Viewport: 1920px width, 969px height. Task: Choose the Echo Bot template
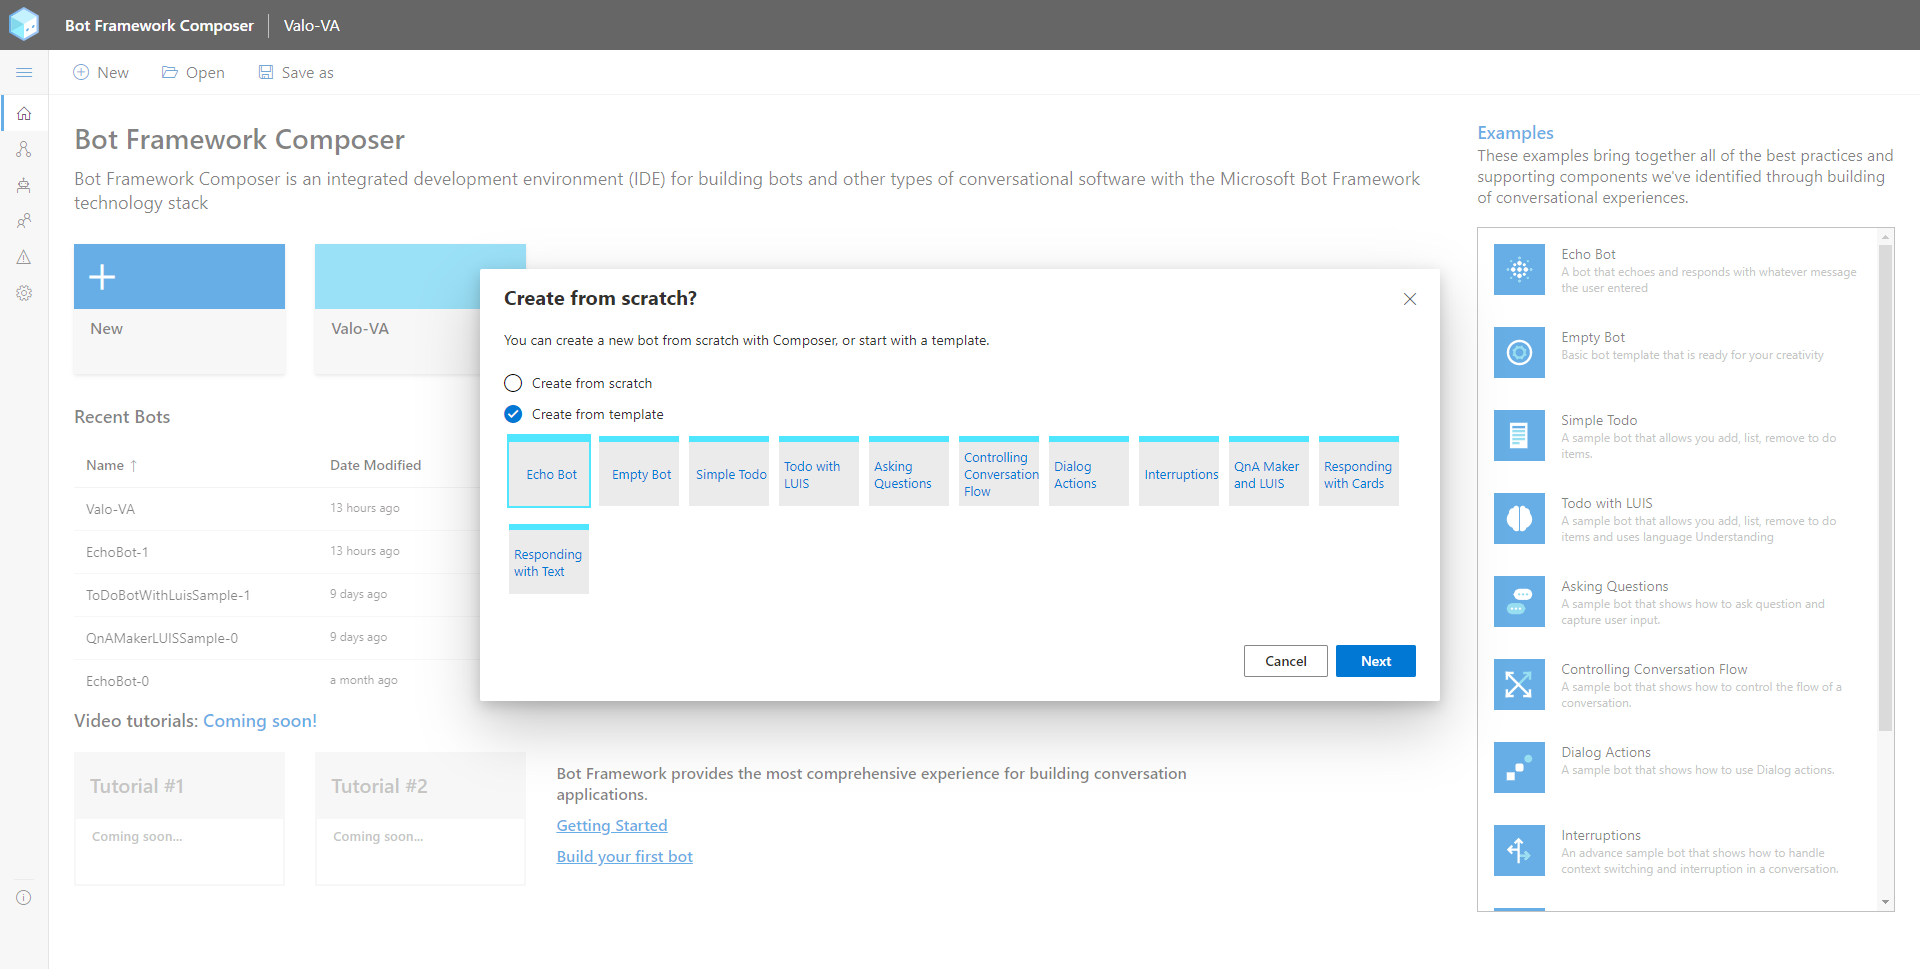coord(549,471)
